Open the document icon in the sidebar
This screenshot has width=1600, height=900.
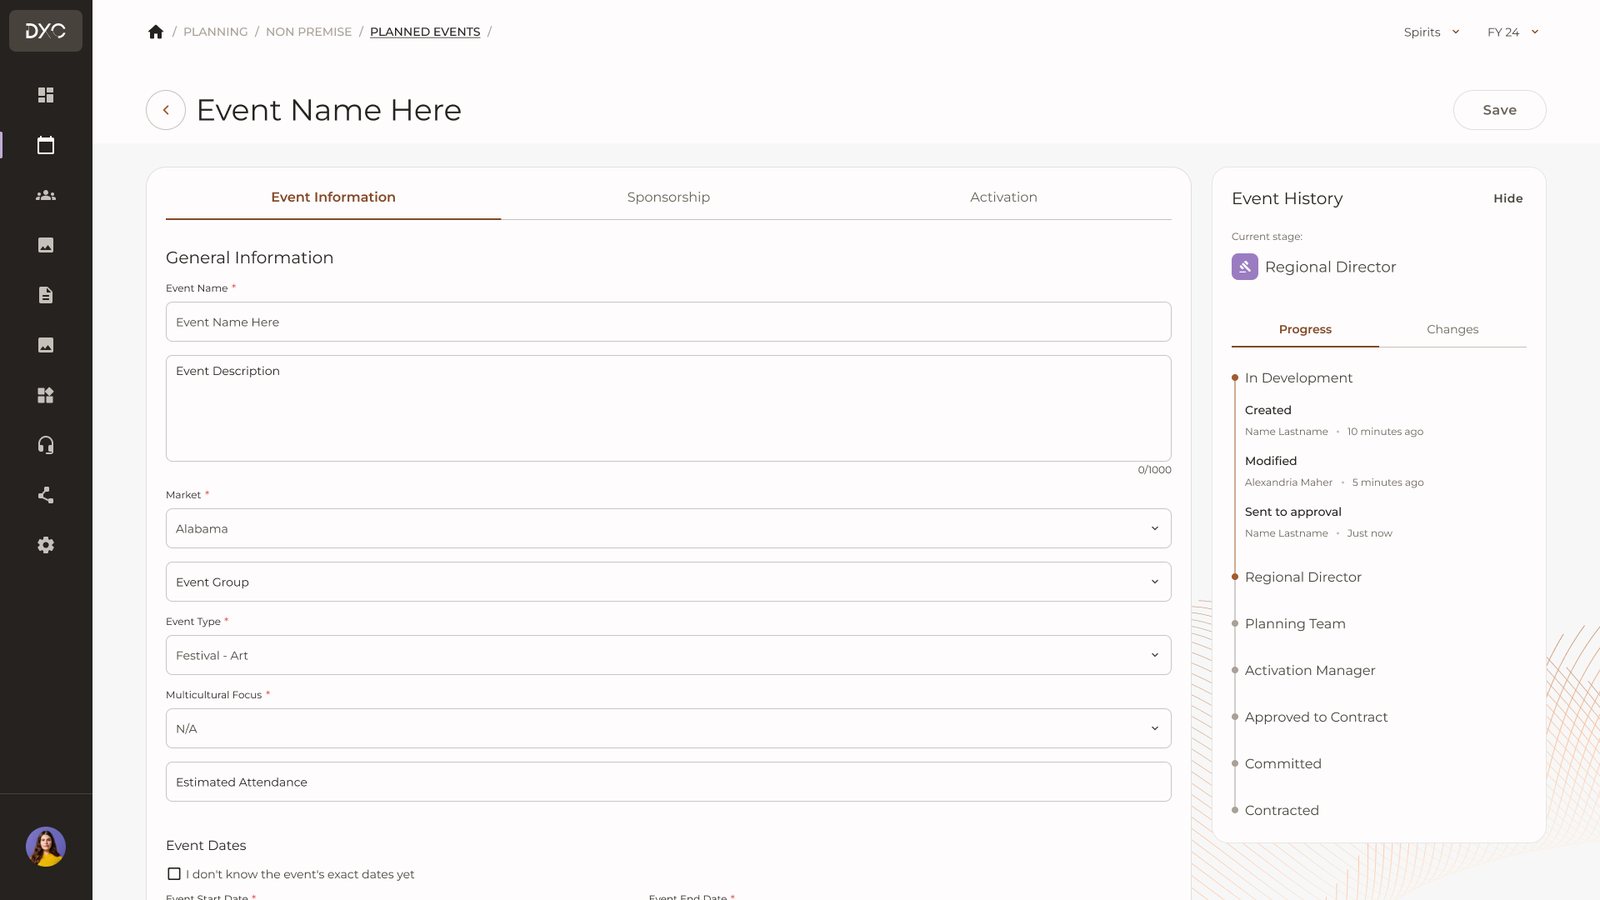[x=46, y=295]
